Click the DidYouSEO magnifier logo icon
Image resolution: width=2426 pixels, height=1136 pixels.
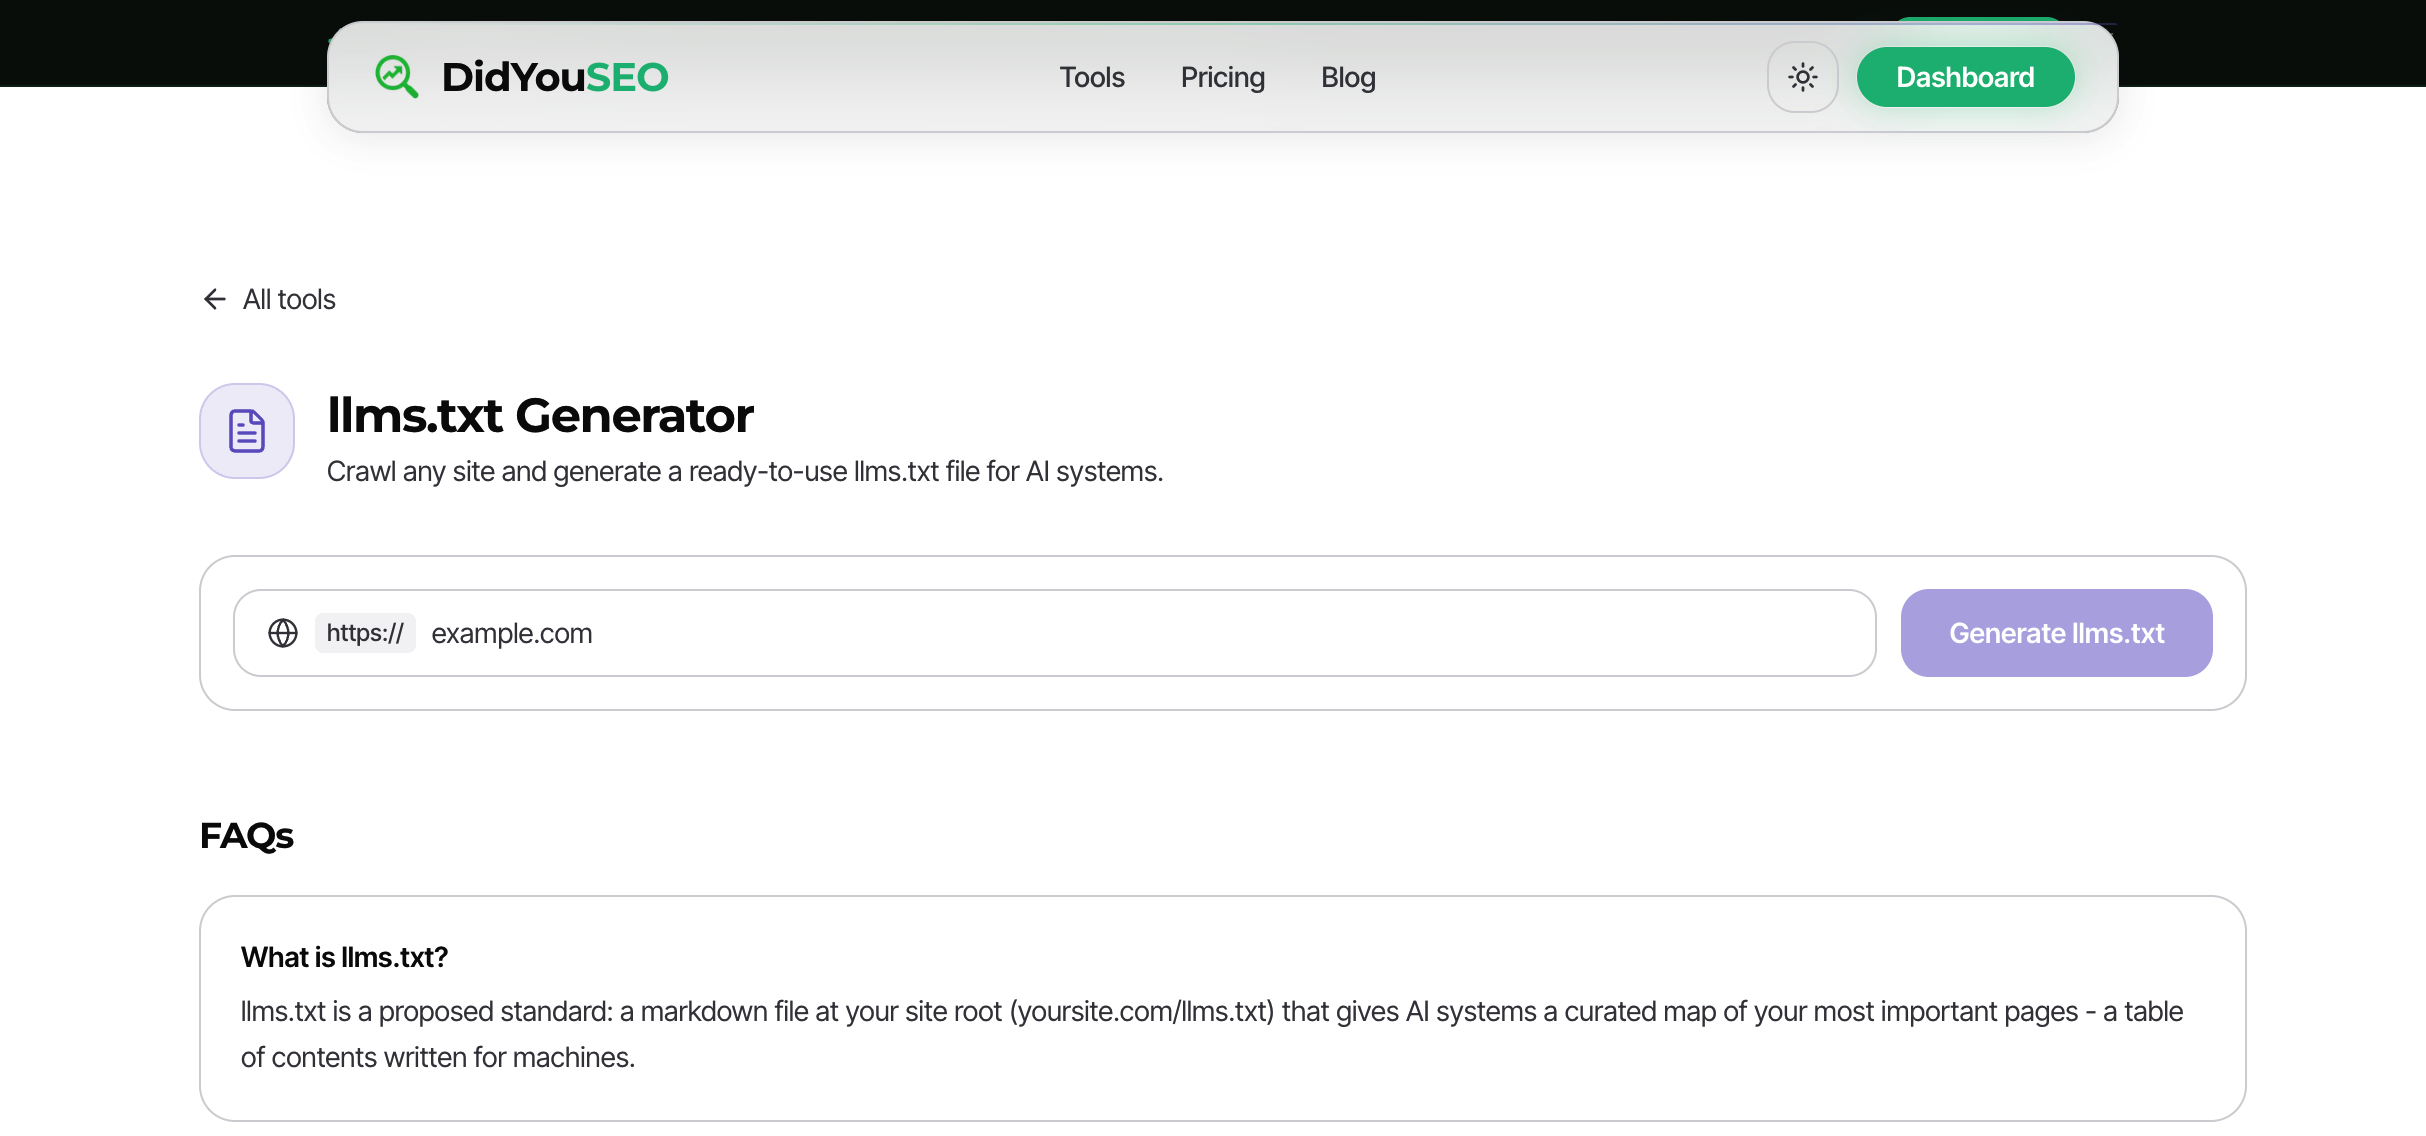[x=396, y=77]
